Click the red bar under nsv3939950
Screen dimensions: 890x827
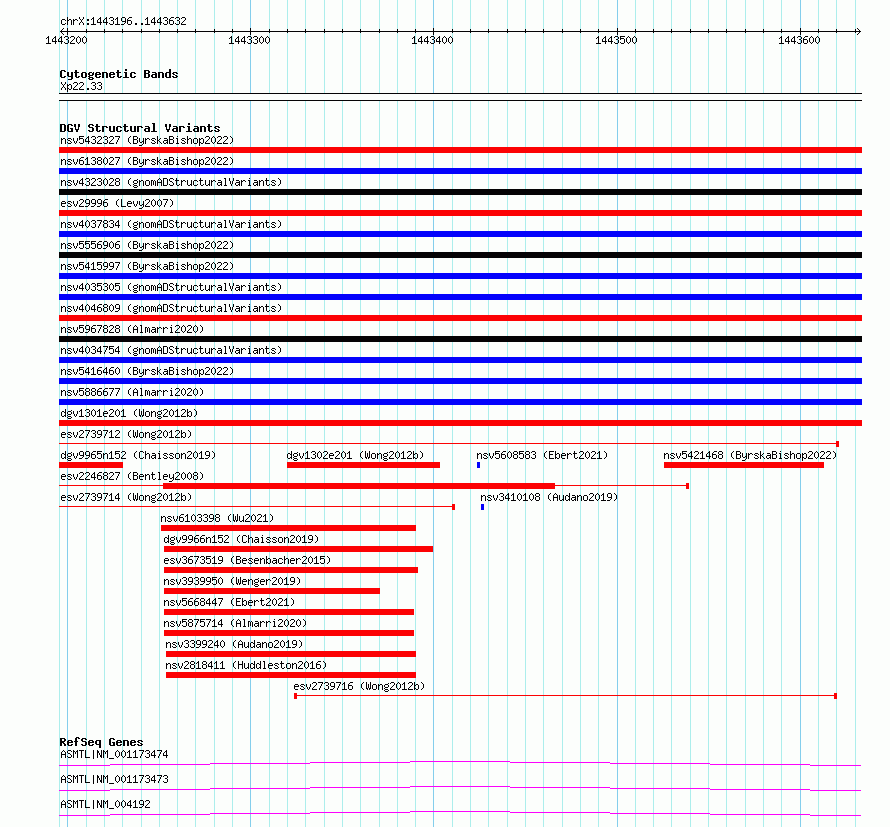coord(272,591)
